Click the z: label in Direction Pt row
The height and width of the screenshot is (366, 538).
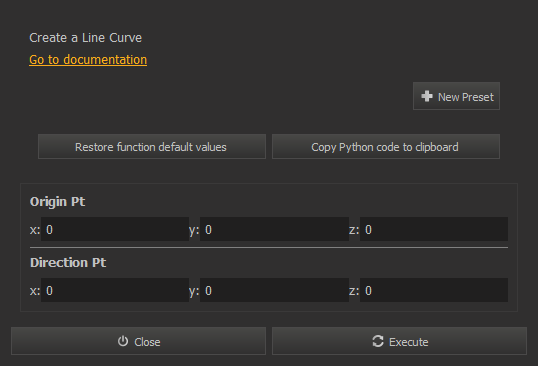[x=354, y=291]
